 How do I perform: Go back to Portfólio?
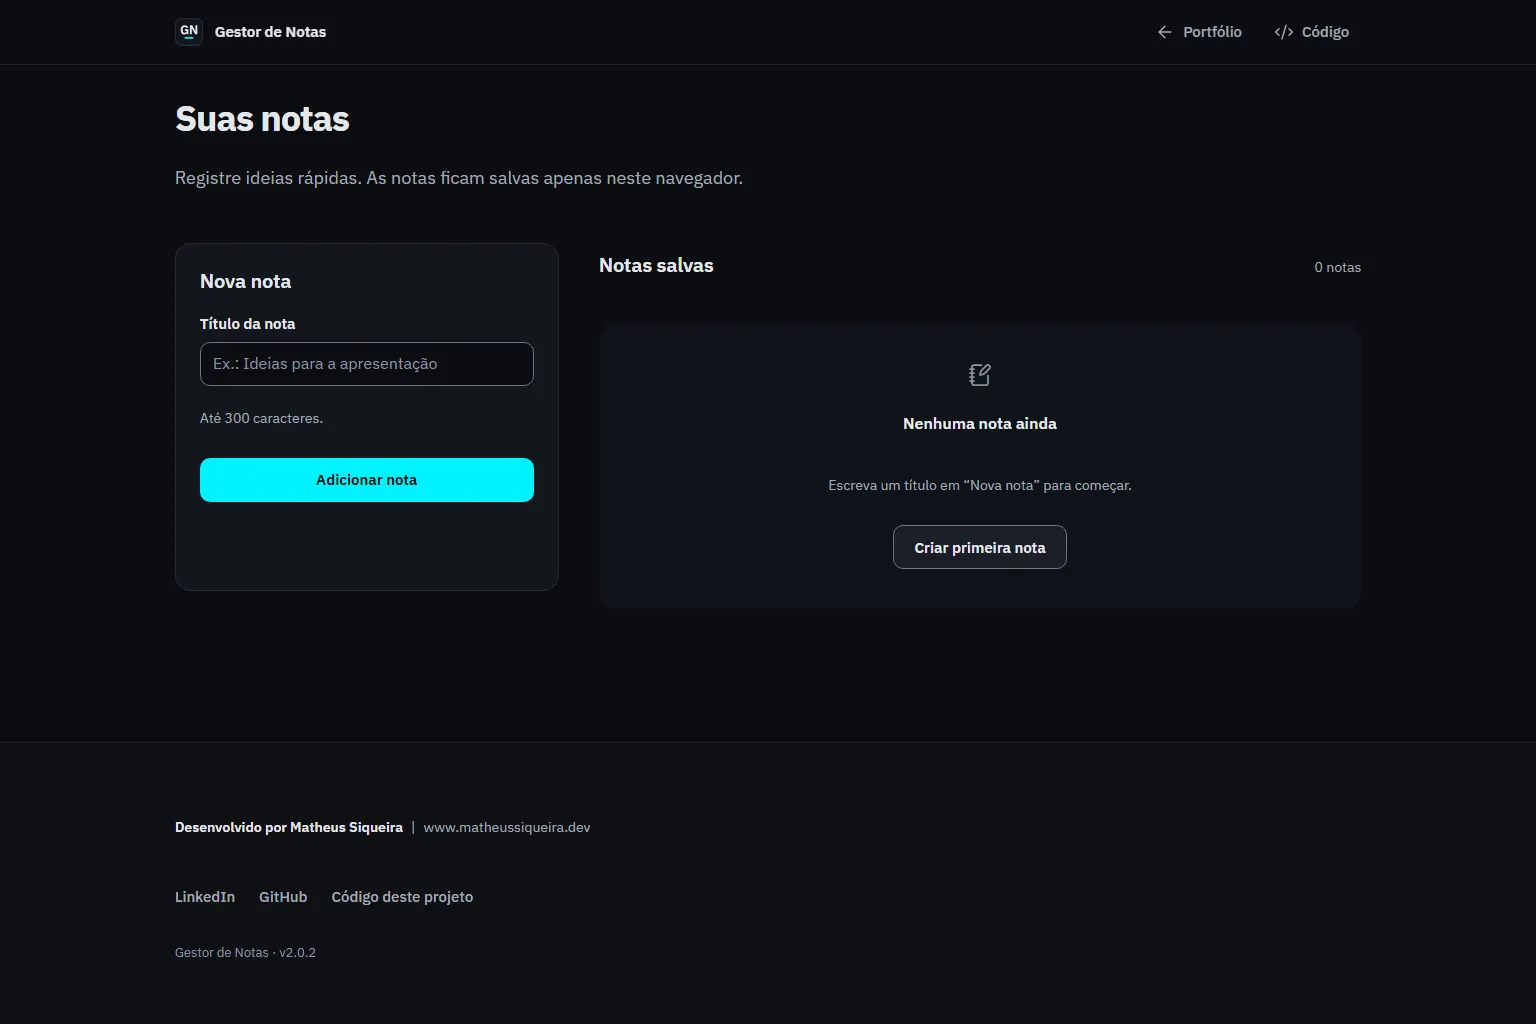[1199, 32]
